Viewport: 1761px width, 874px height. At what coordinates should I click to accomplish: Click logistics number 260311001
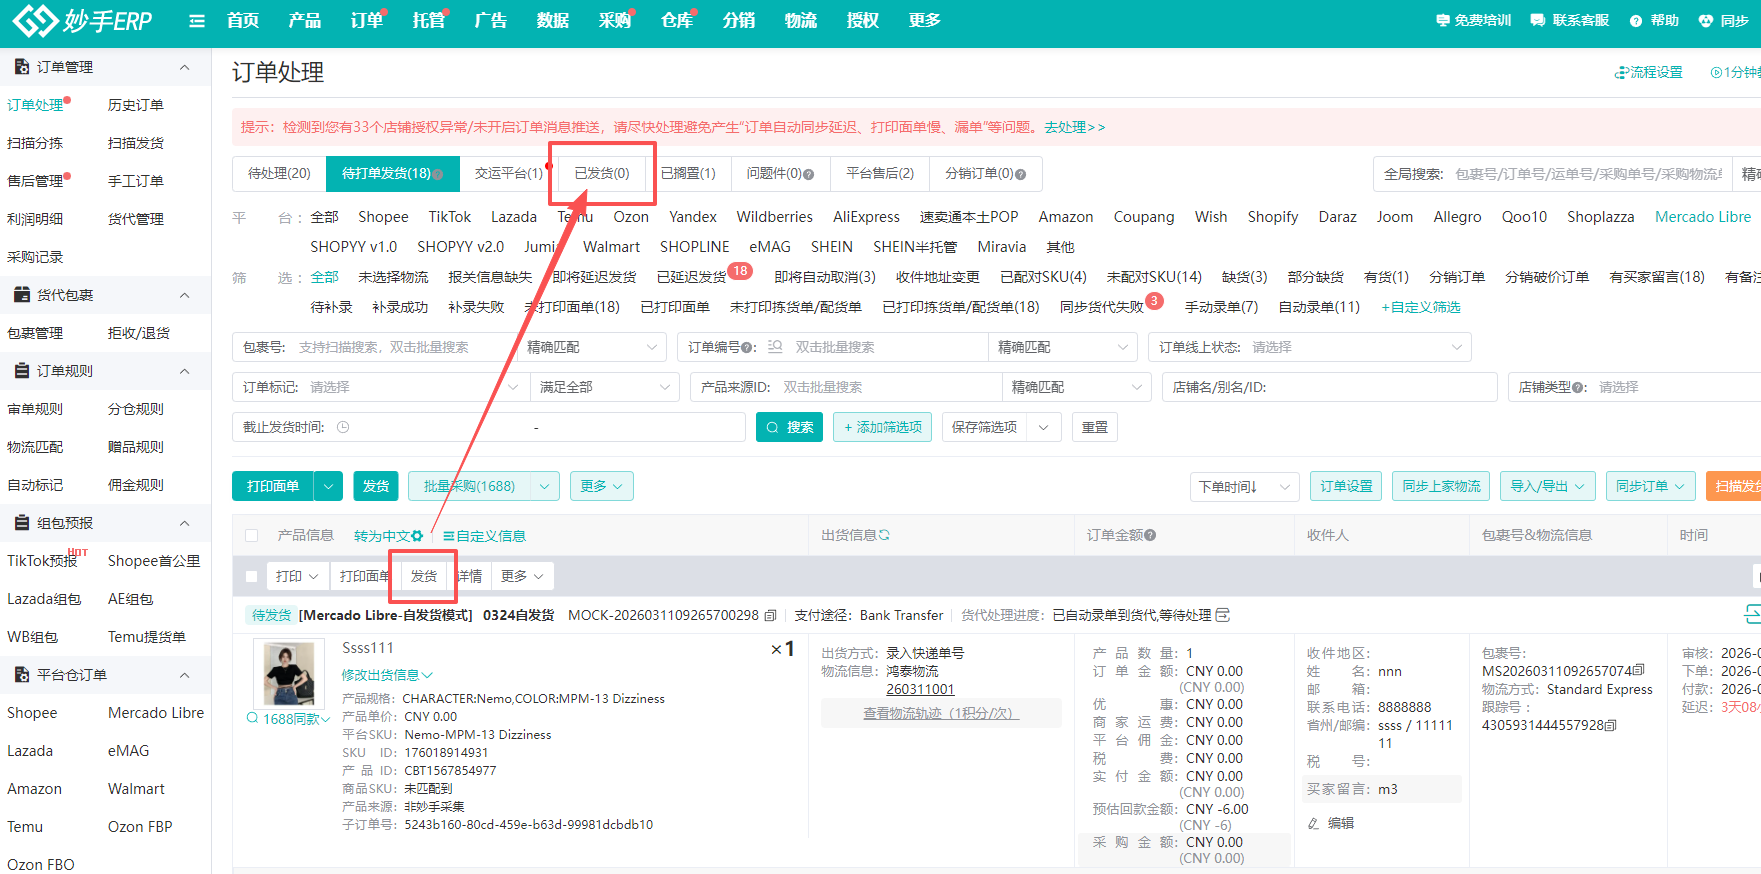(920, 689)
